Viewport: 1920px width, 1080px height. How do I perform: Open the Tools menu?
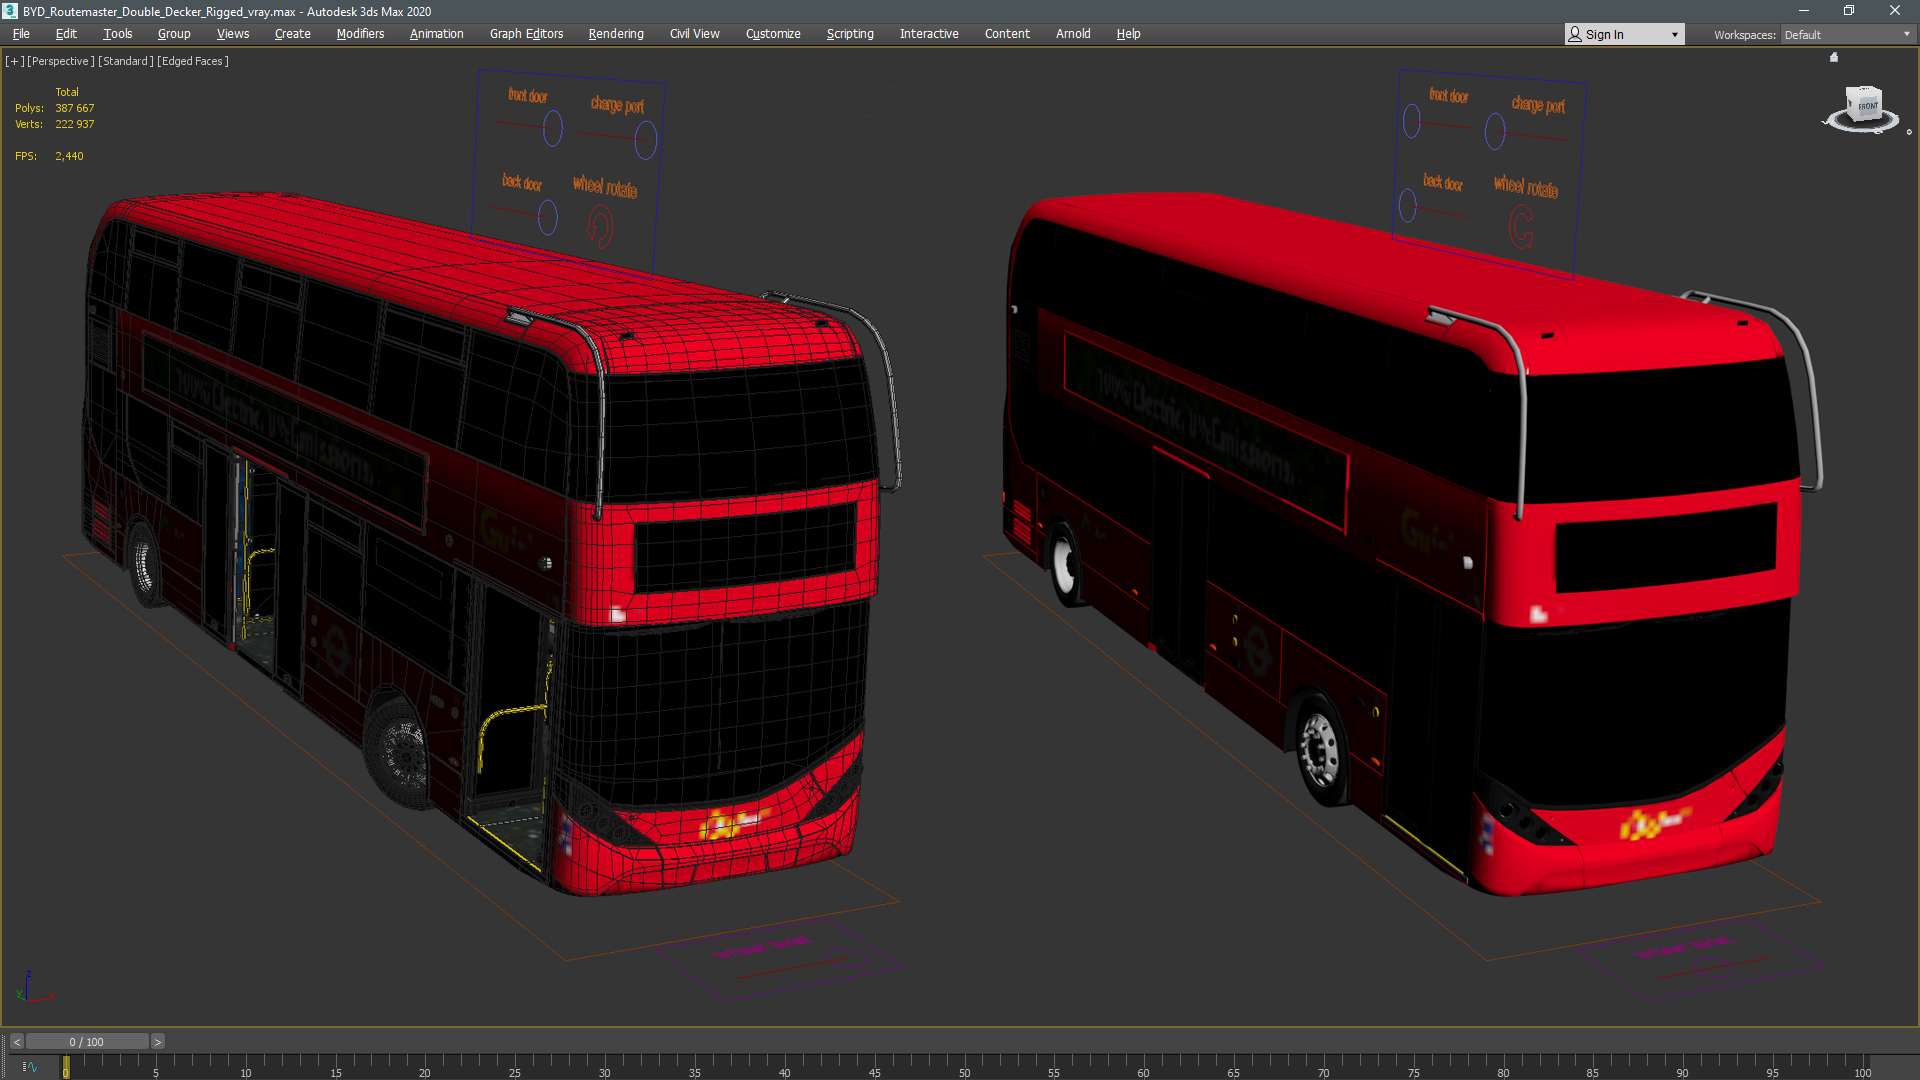coord(117,34)
